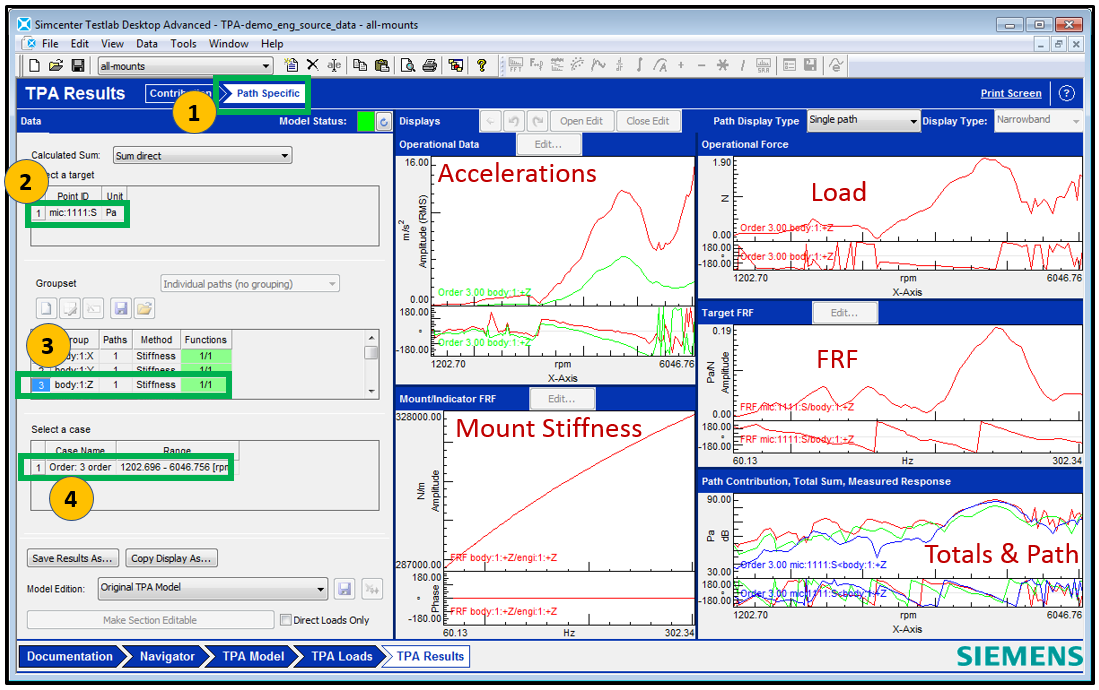The image size is (1099, 690).
Task: Click the Paste clipboard toolbar icon
Action: [x=382, y=65]
